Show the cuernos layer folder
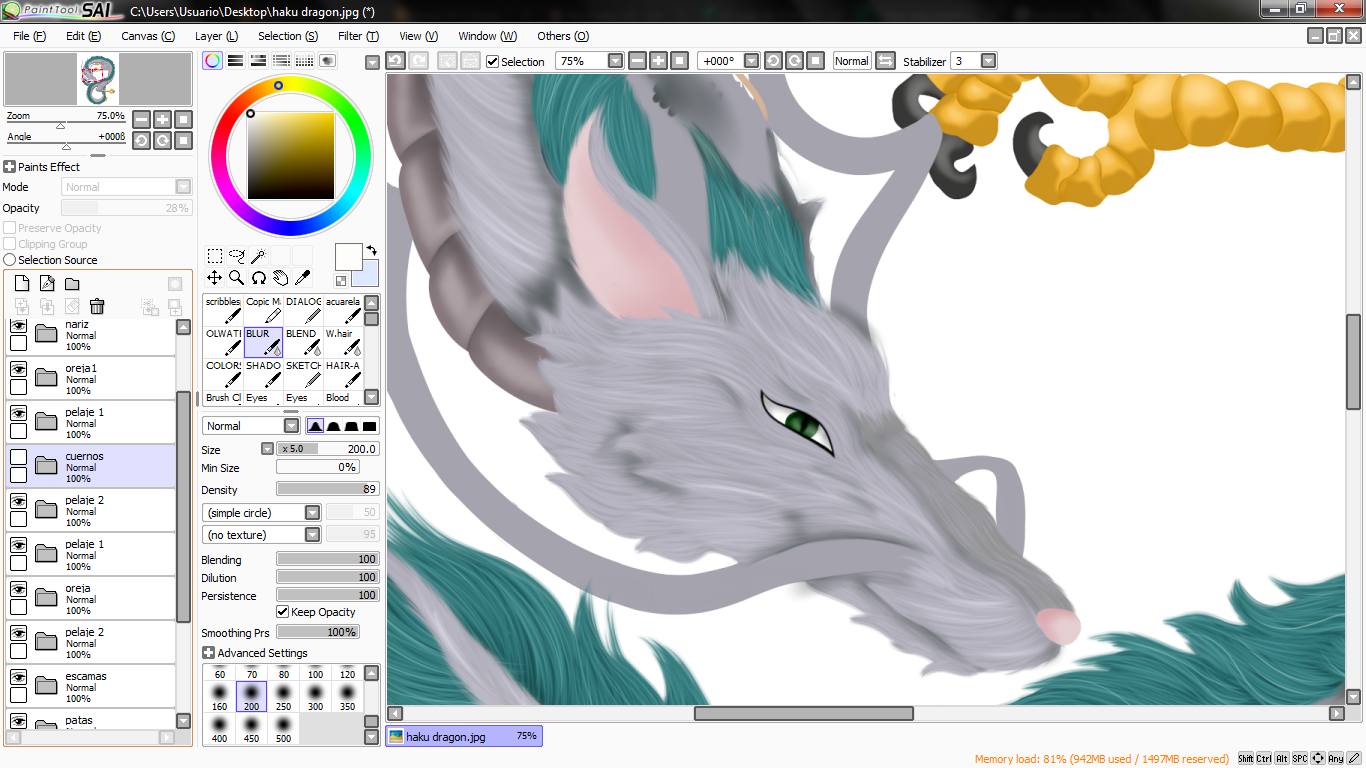 18,457
